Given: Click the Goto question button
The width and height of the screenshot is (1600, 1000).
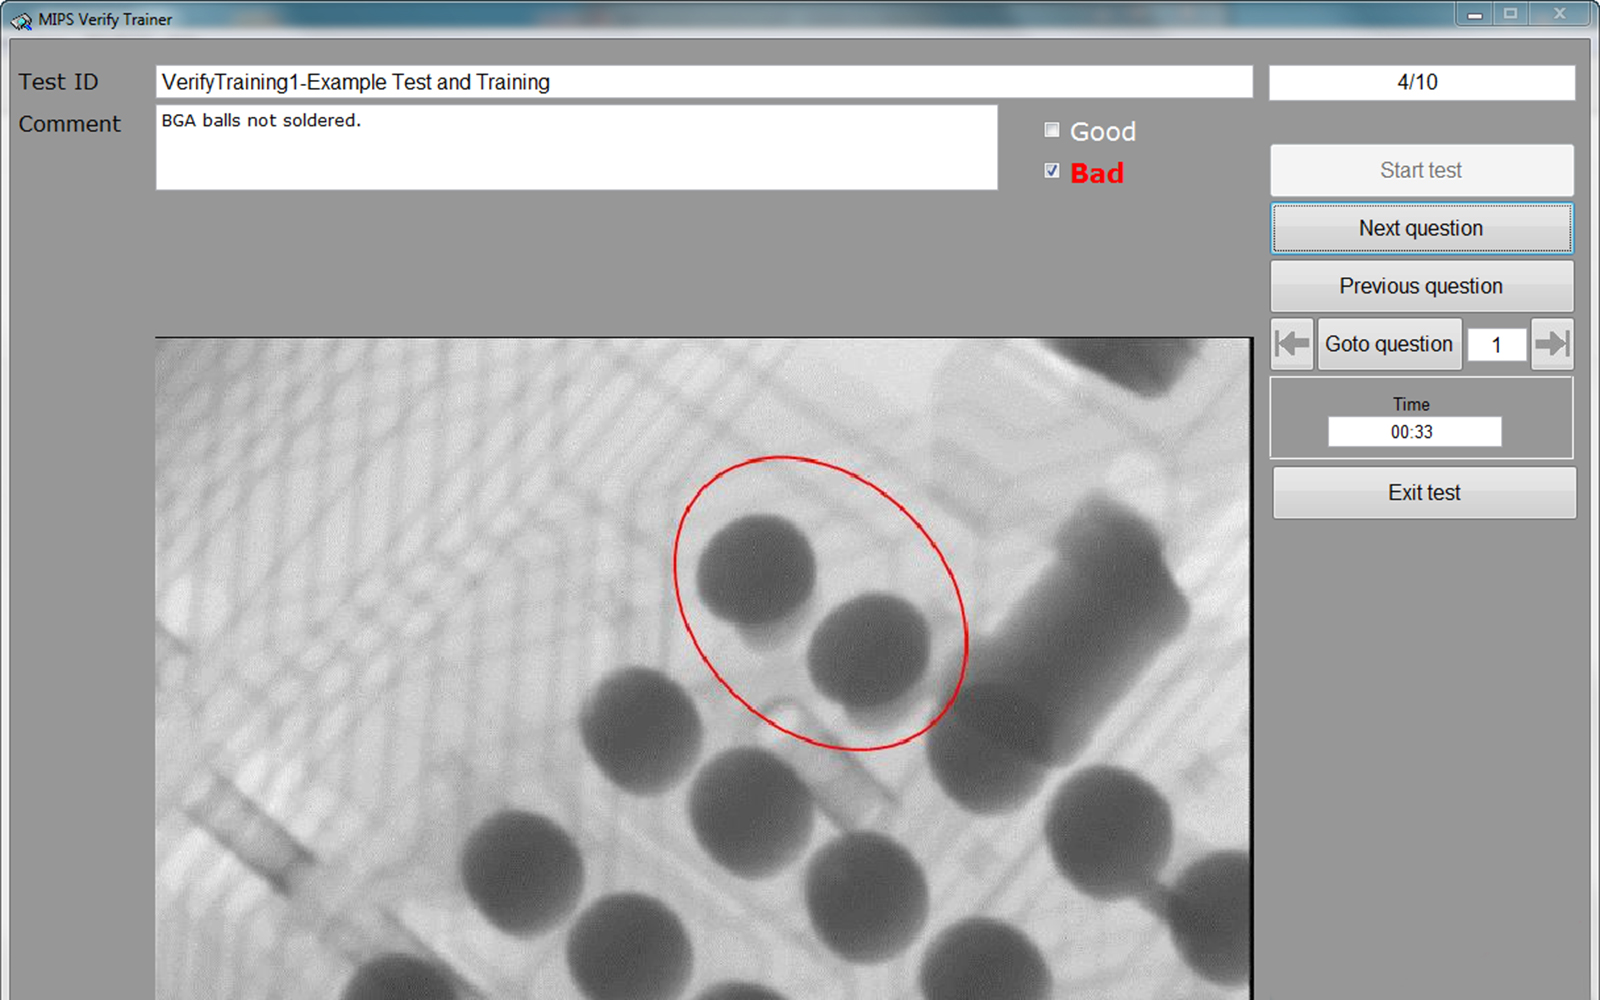Looking at the screenshot, I should [x=1389, y=344].
